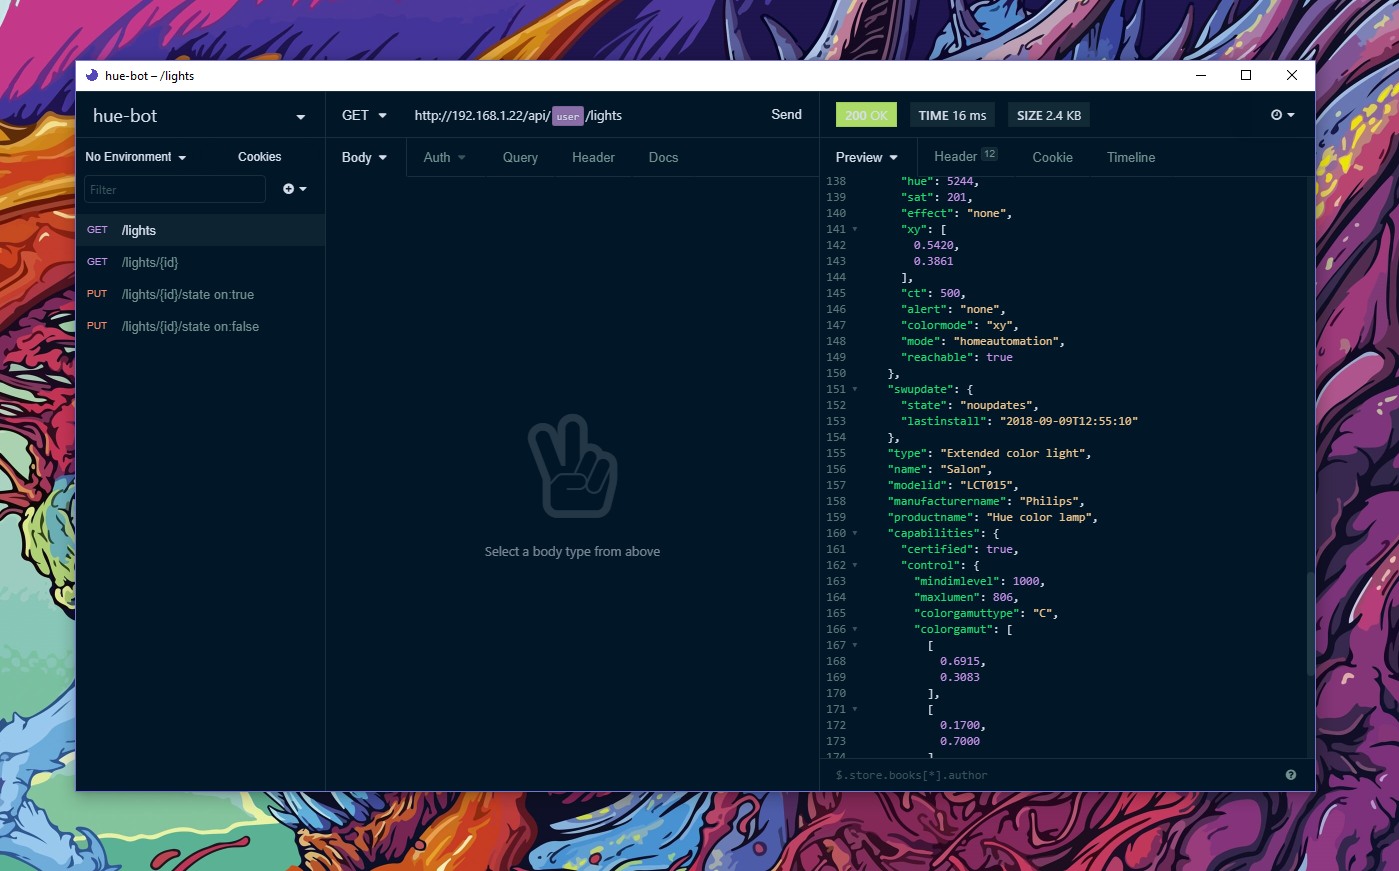Open the Preview mode dropdown

pyautogui.click(x=867, y=157)
